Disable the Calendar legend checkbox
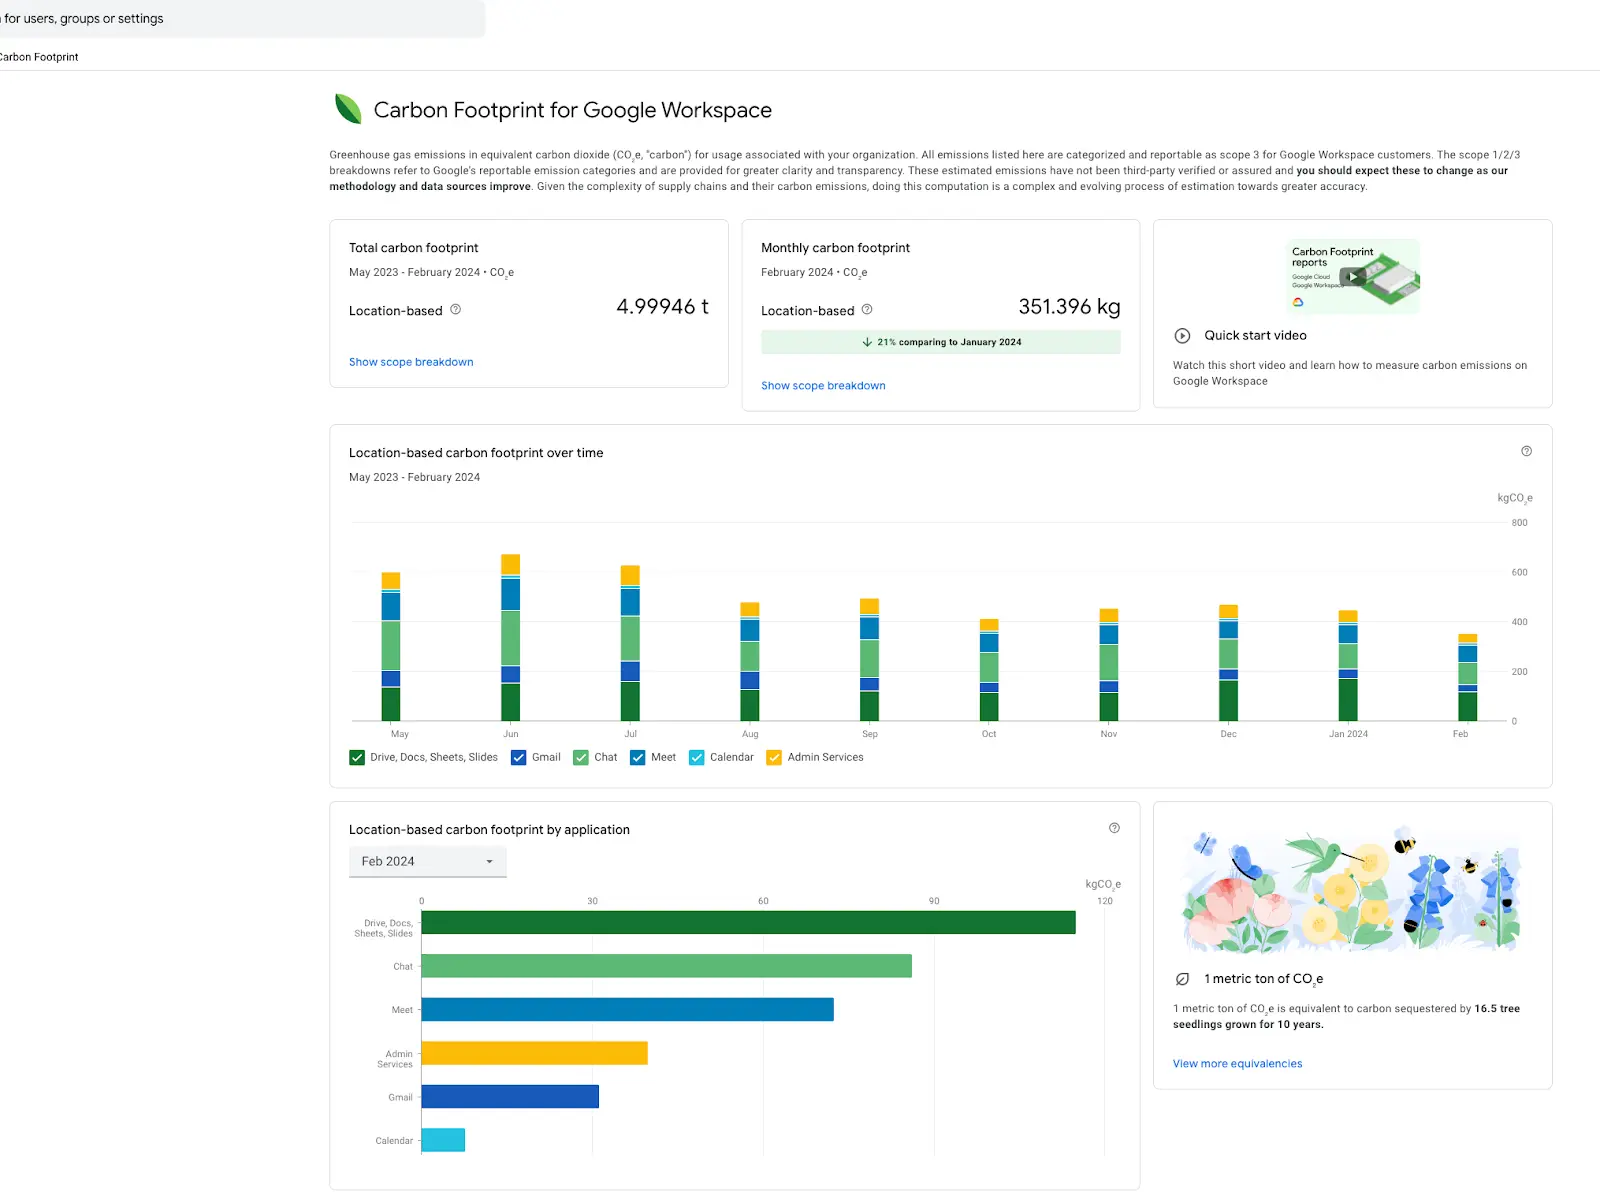Image resolution: width=1600 pixels, height=1192 pixels. coord(697,758)
